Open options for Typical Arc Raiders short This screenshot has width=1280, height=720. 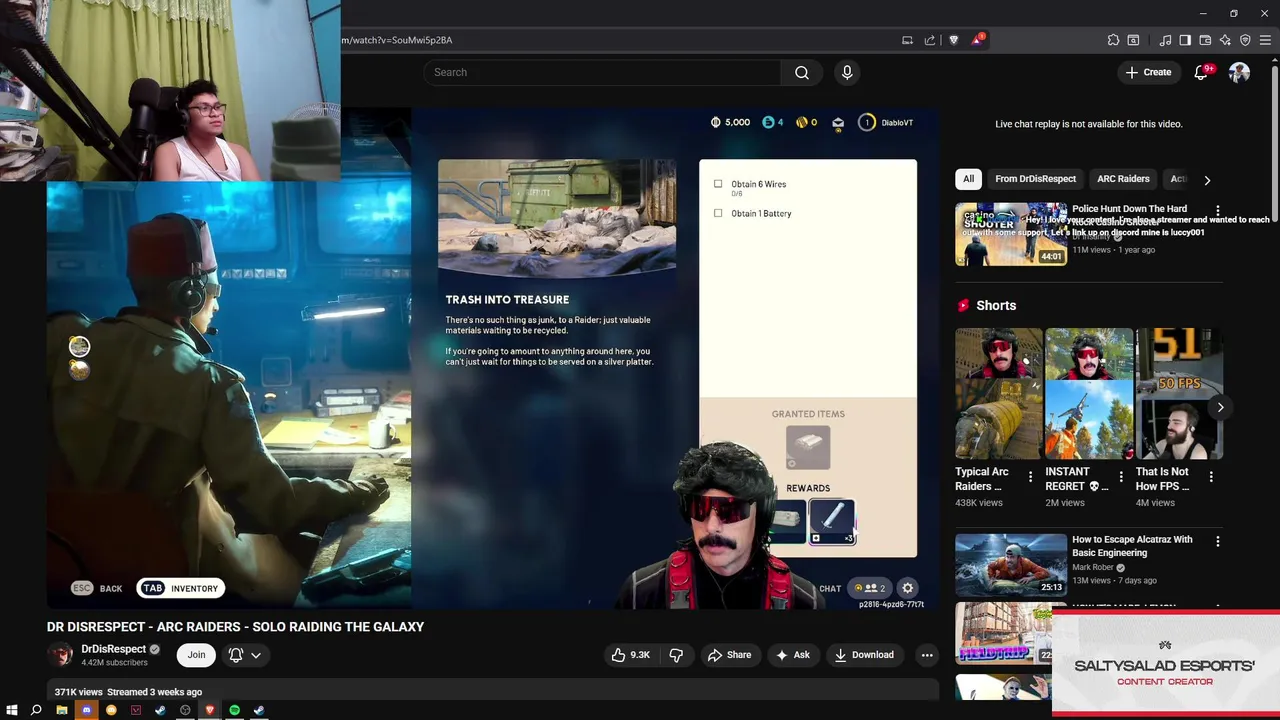(1030, 478)
